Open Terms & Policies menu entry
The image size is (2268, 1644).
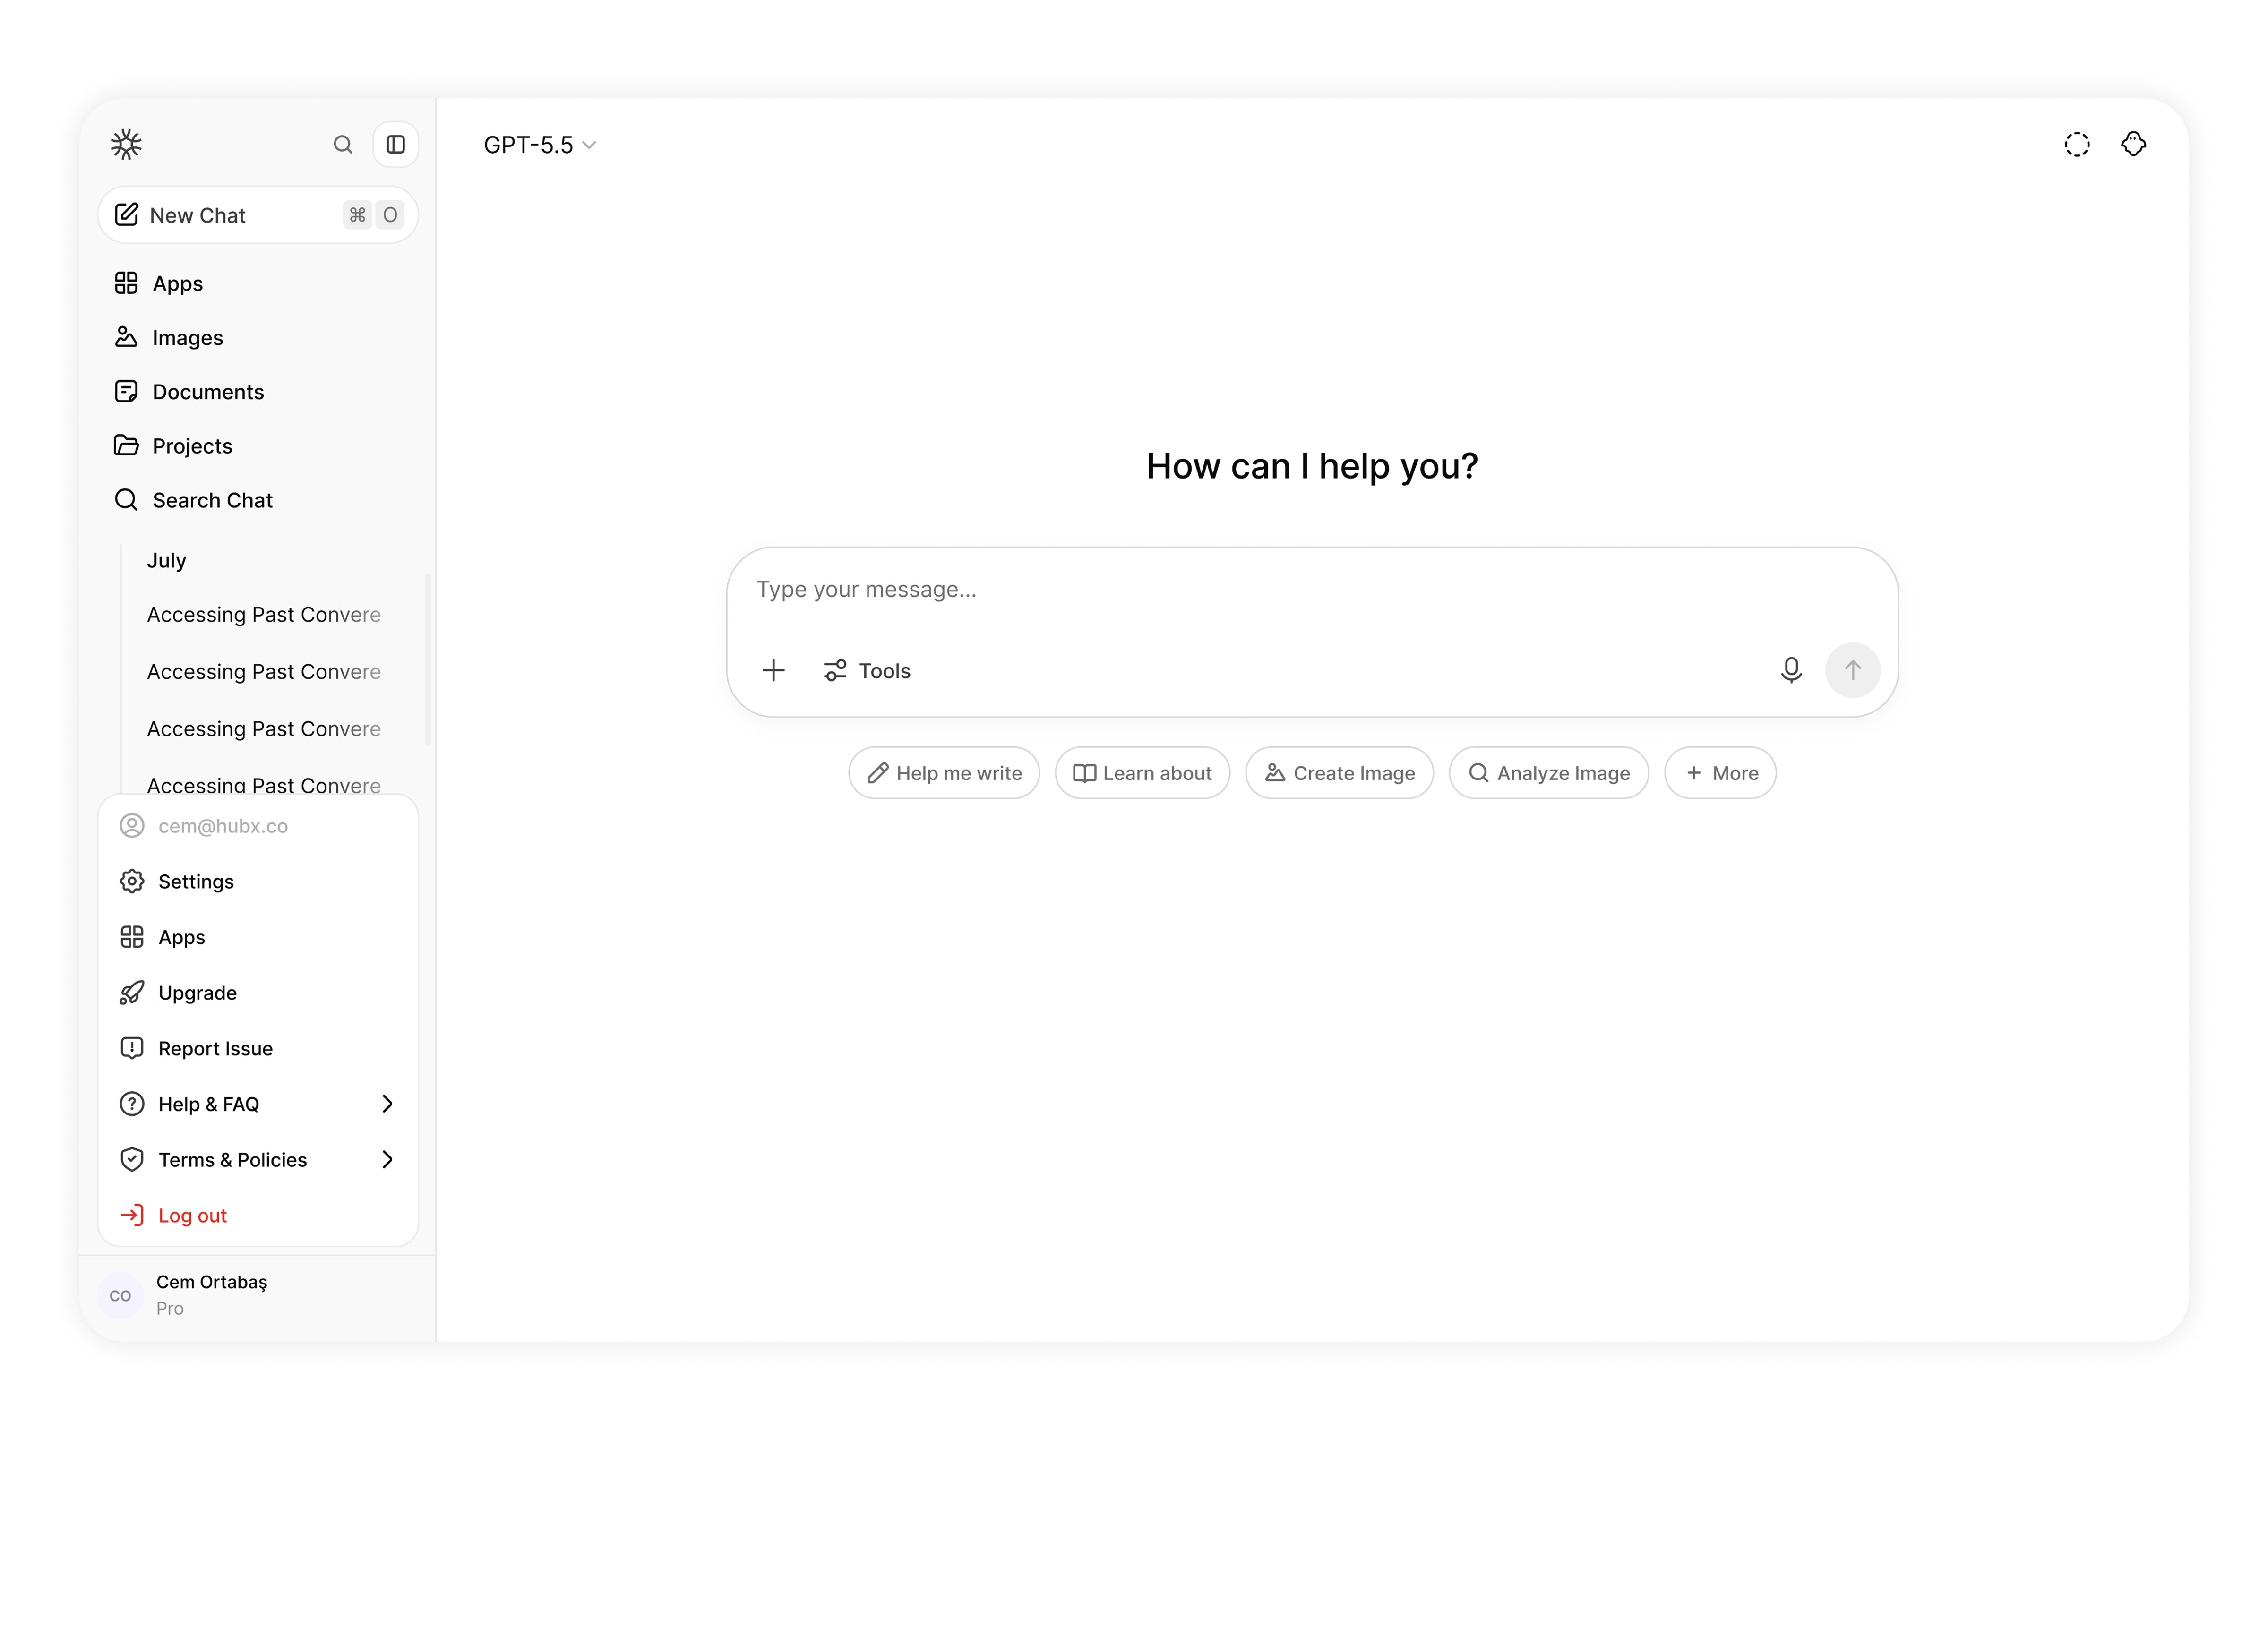coord(258,1160)
